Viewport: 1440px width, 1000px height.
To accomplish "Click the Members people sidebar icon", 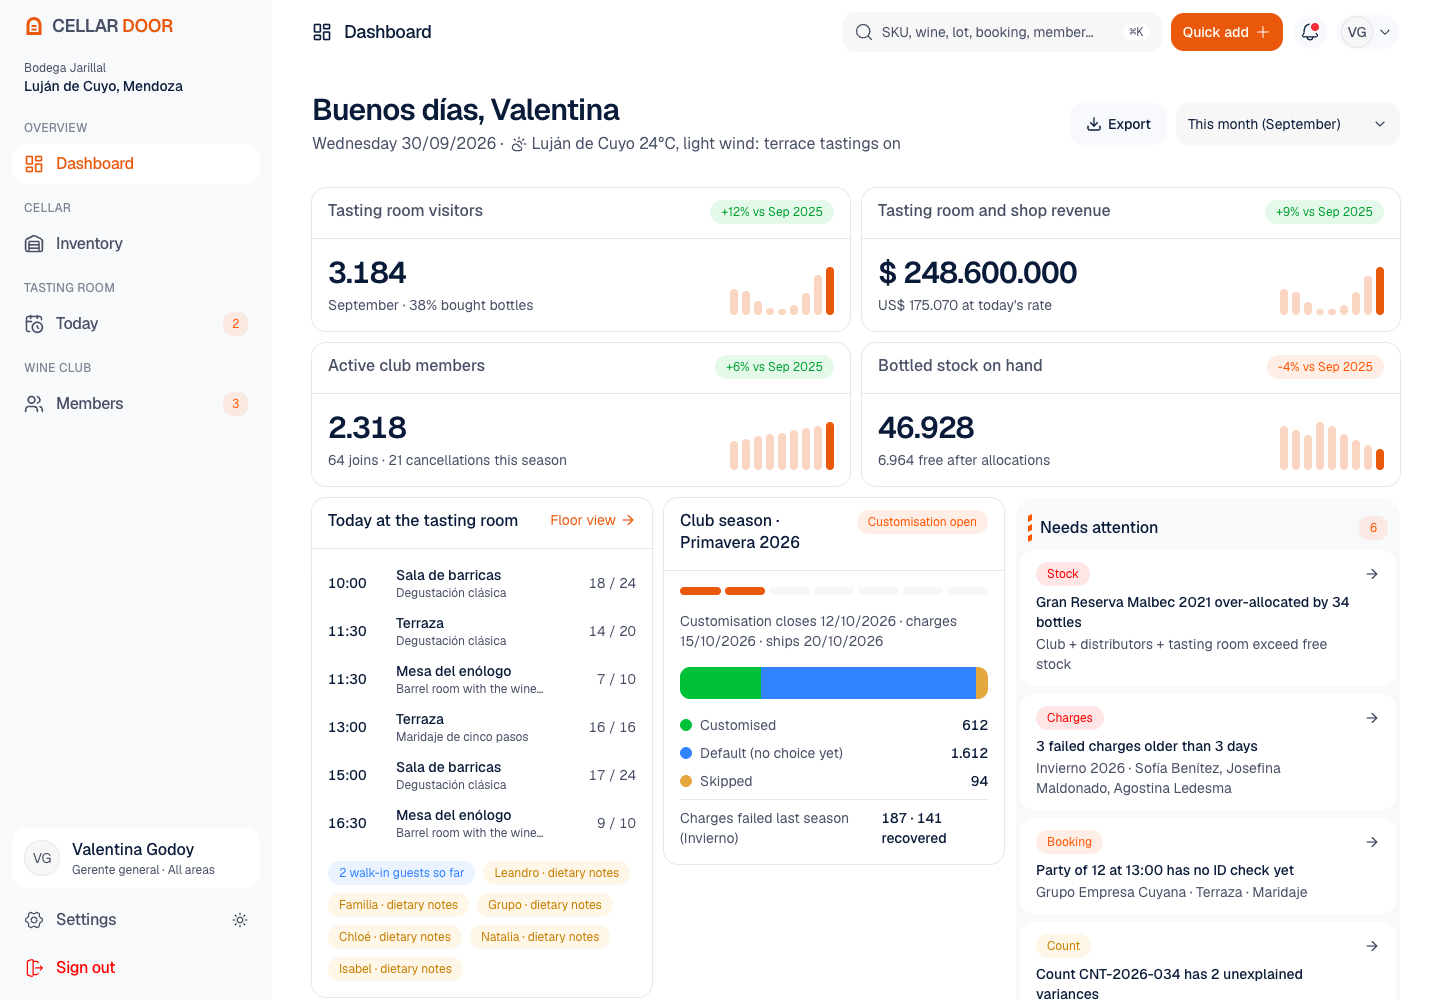I will 34,404.
